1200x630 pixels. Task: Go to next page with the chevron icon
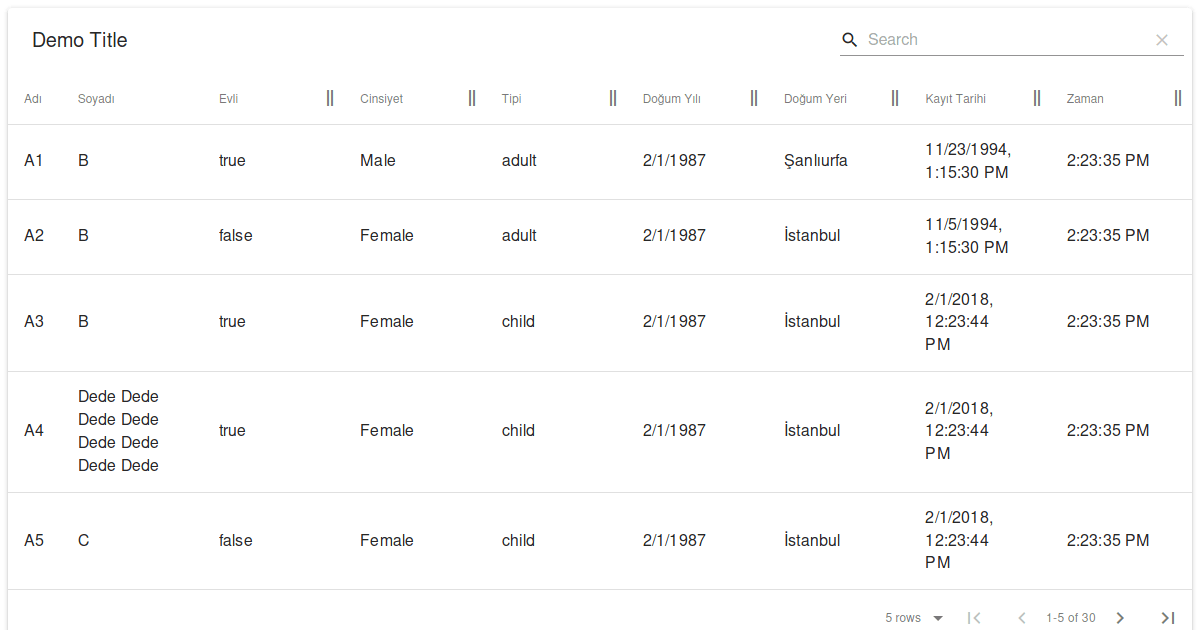[1120, 617]
